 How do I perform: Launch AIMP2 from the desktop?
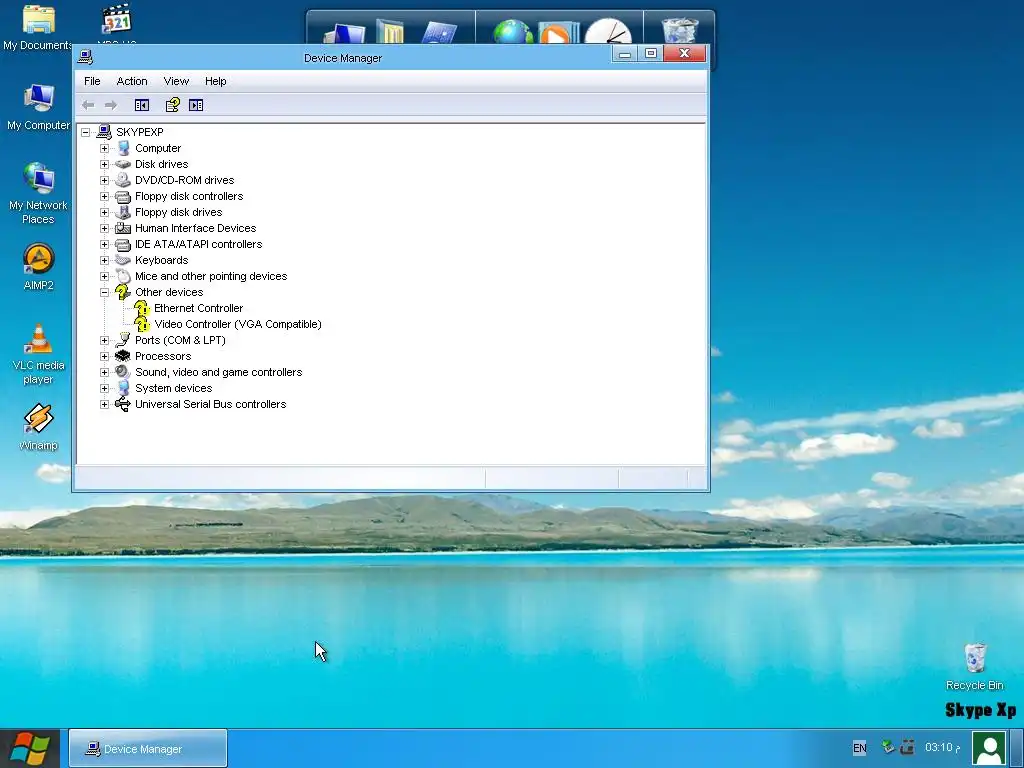click(x=38, y=266)
